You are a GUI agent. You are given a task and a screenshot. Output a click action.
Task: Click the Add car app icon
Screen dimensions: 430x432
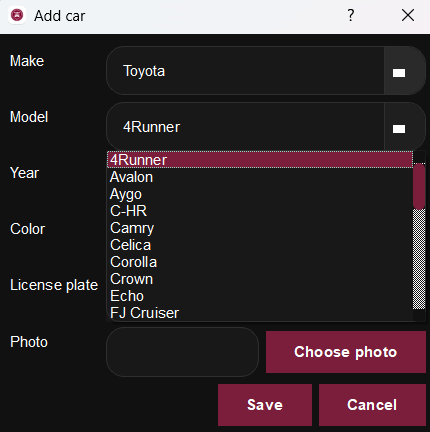tap(17, 15)
